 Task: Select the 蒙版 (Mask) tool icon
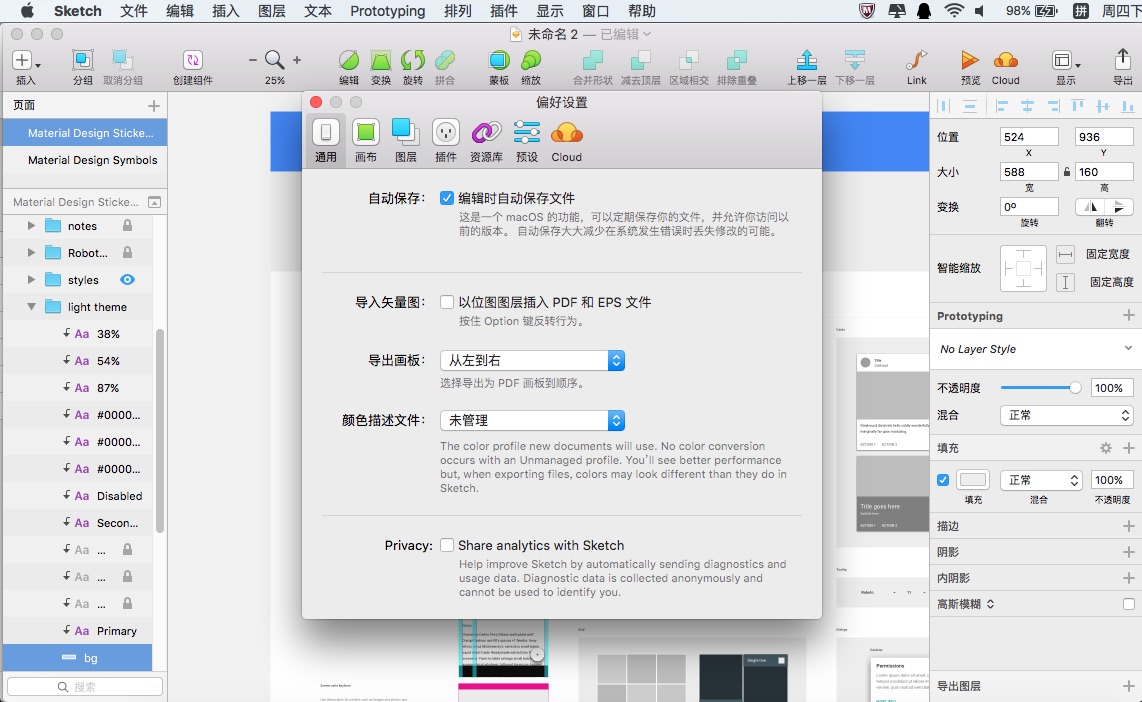click(497, 59)
